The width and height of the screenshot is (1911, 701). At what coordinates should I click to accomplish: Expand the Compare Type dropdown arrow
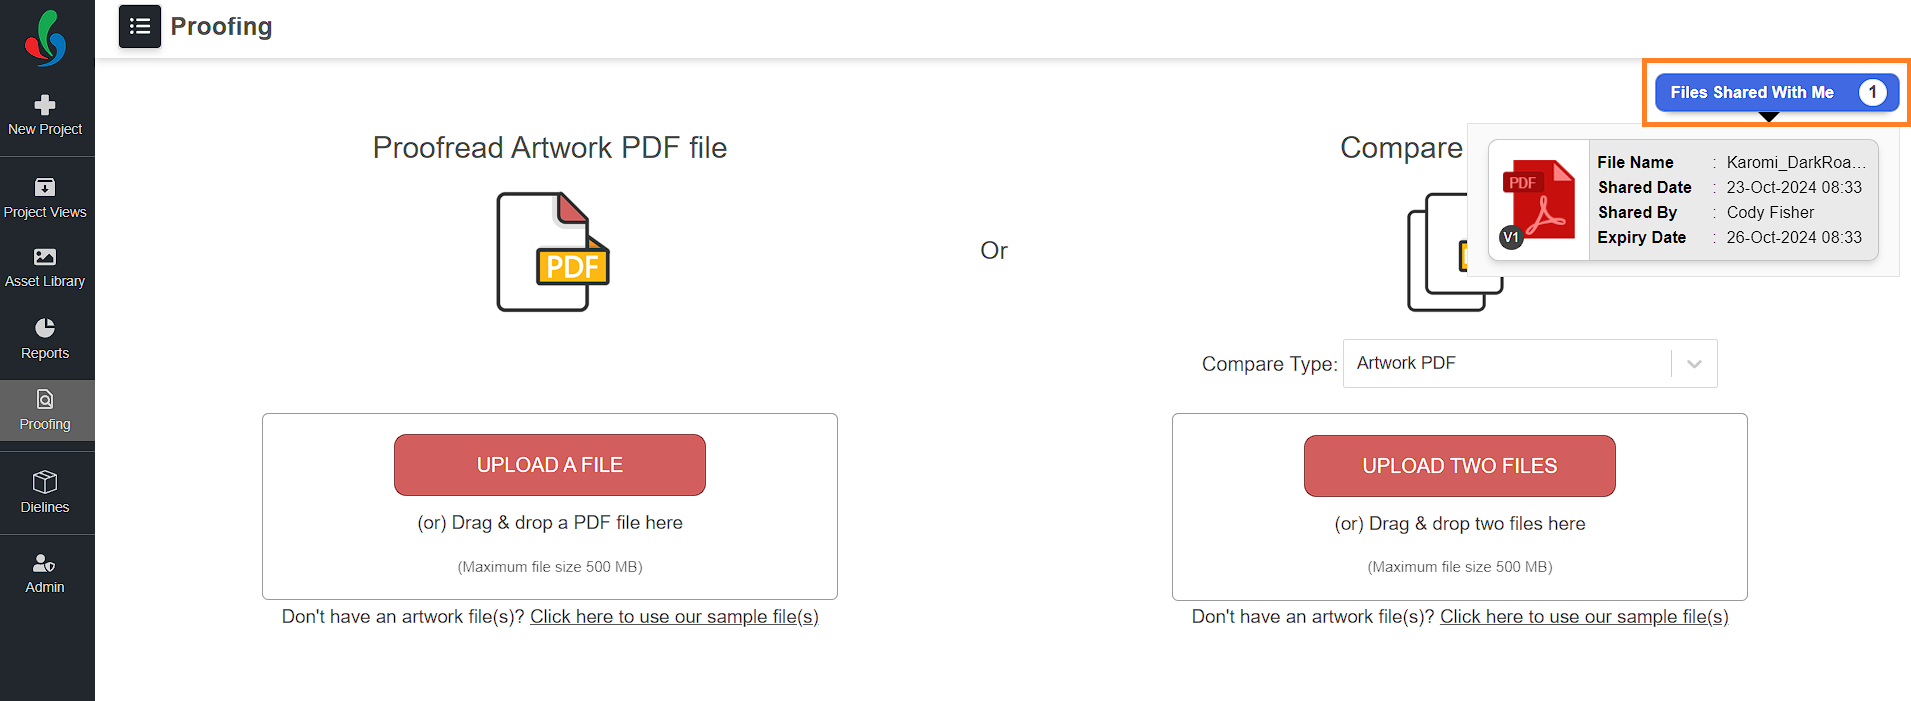click(1694, 364)
